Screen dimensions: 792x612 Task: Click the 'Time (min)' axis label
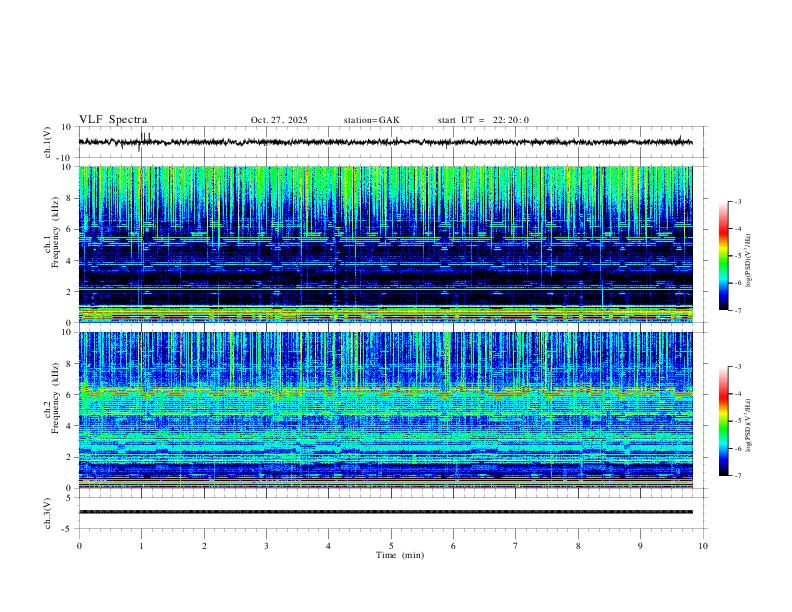tap(400, 555)
